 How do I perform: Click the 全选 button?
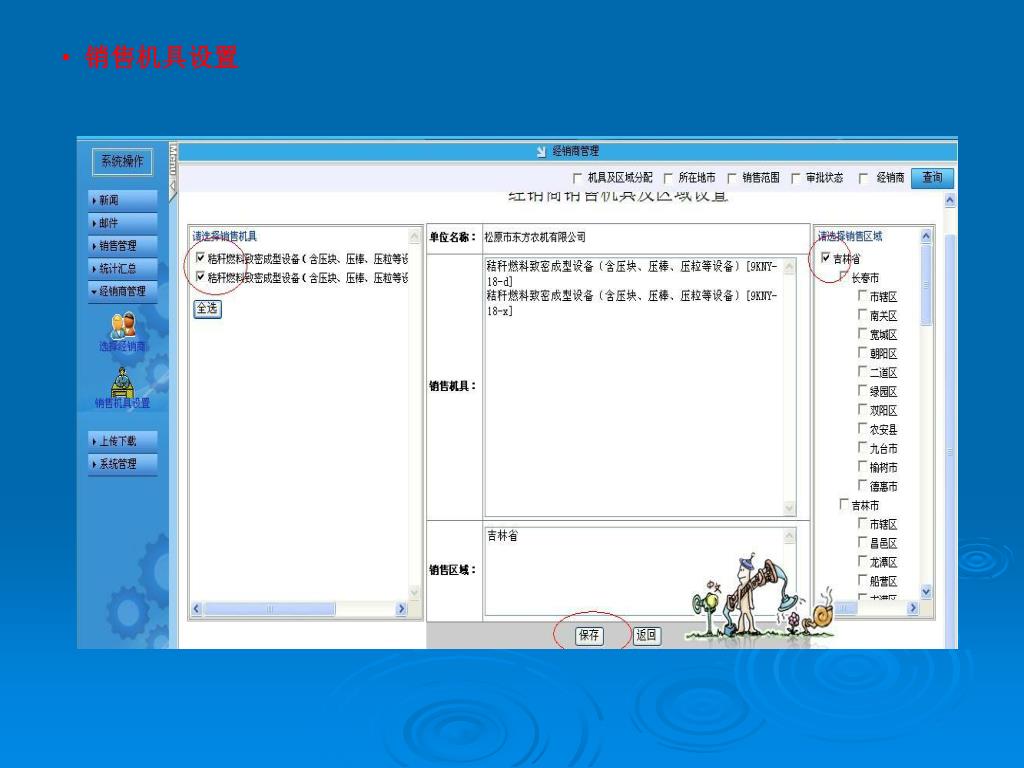[x=208, y=308]
